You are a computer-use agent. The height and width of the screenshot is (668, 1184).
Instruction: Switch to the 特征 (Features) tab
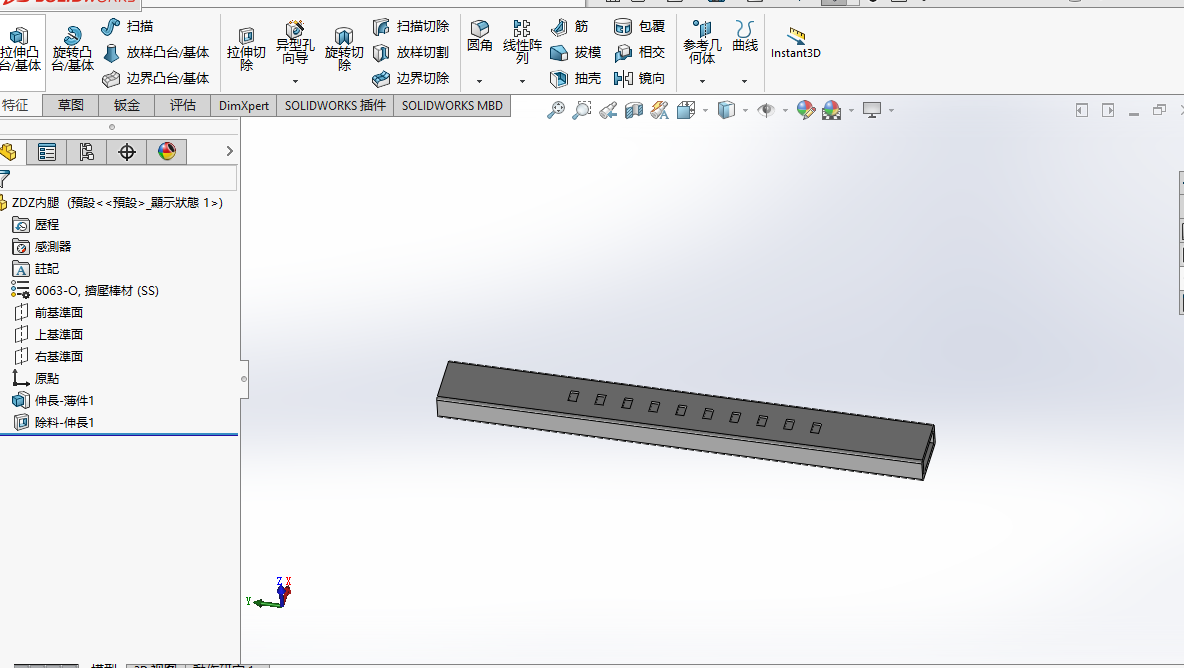(17, 106)
